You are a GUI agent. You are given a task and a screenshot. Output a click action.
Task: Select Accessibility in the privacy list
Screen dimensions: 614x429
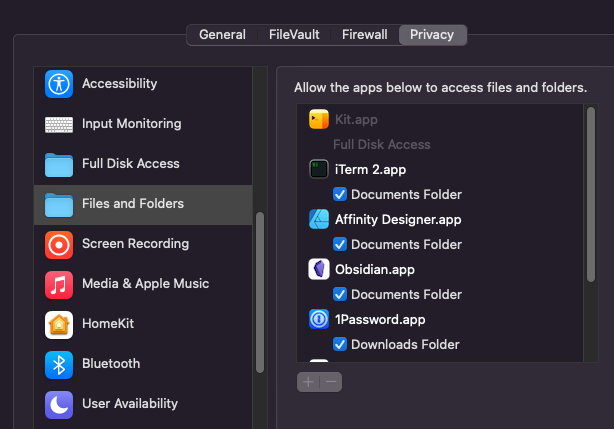tap(143, 84)
